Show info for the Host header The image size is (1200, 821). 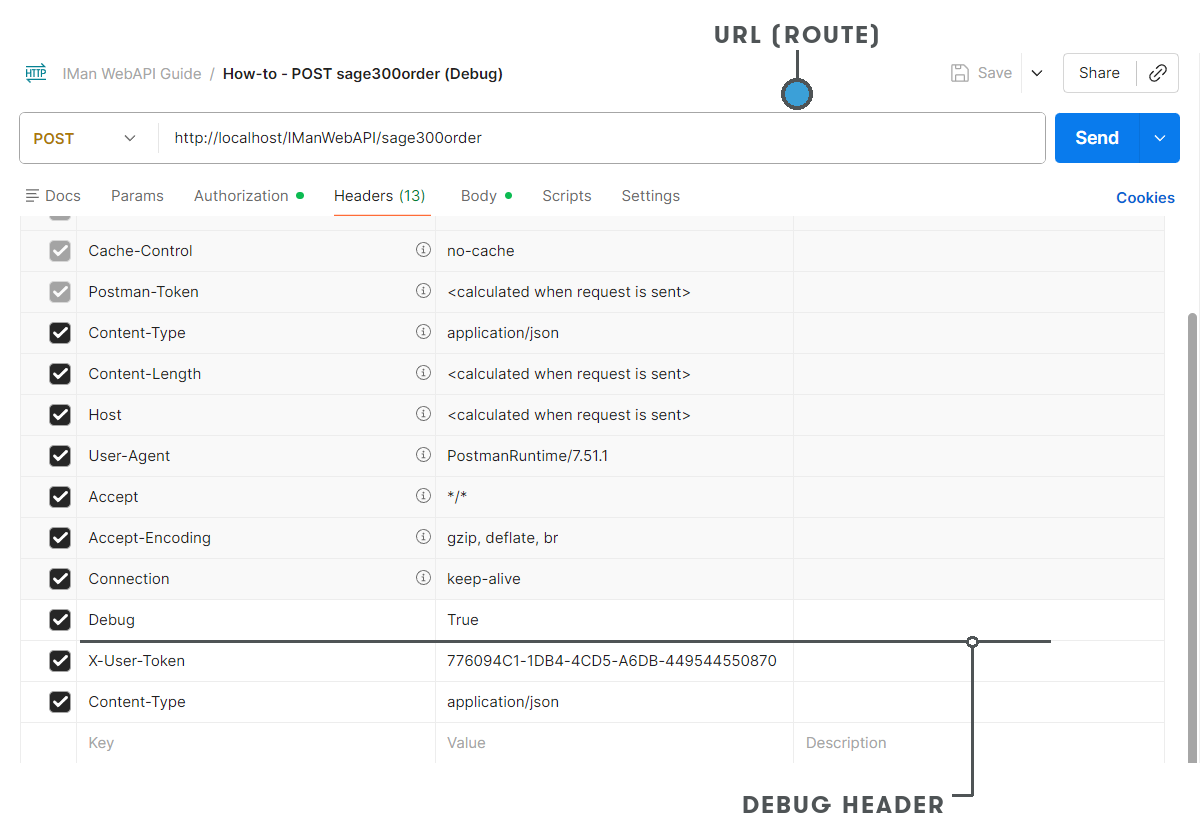(423, 414)
